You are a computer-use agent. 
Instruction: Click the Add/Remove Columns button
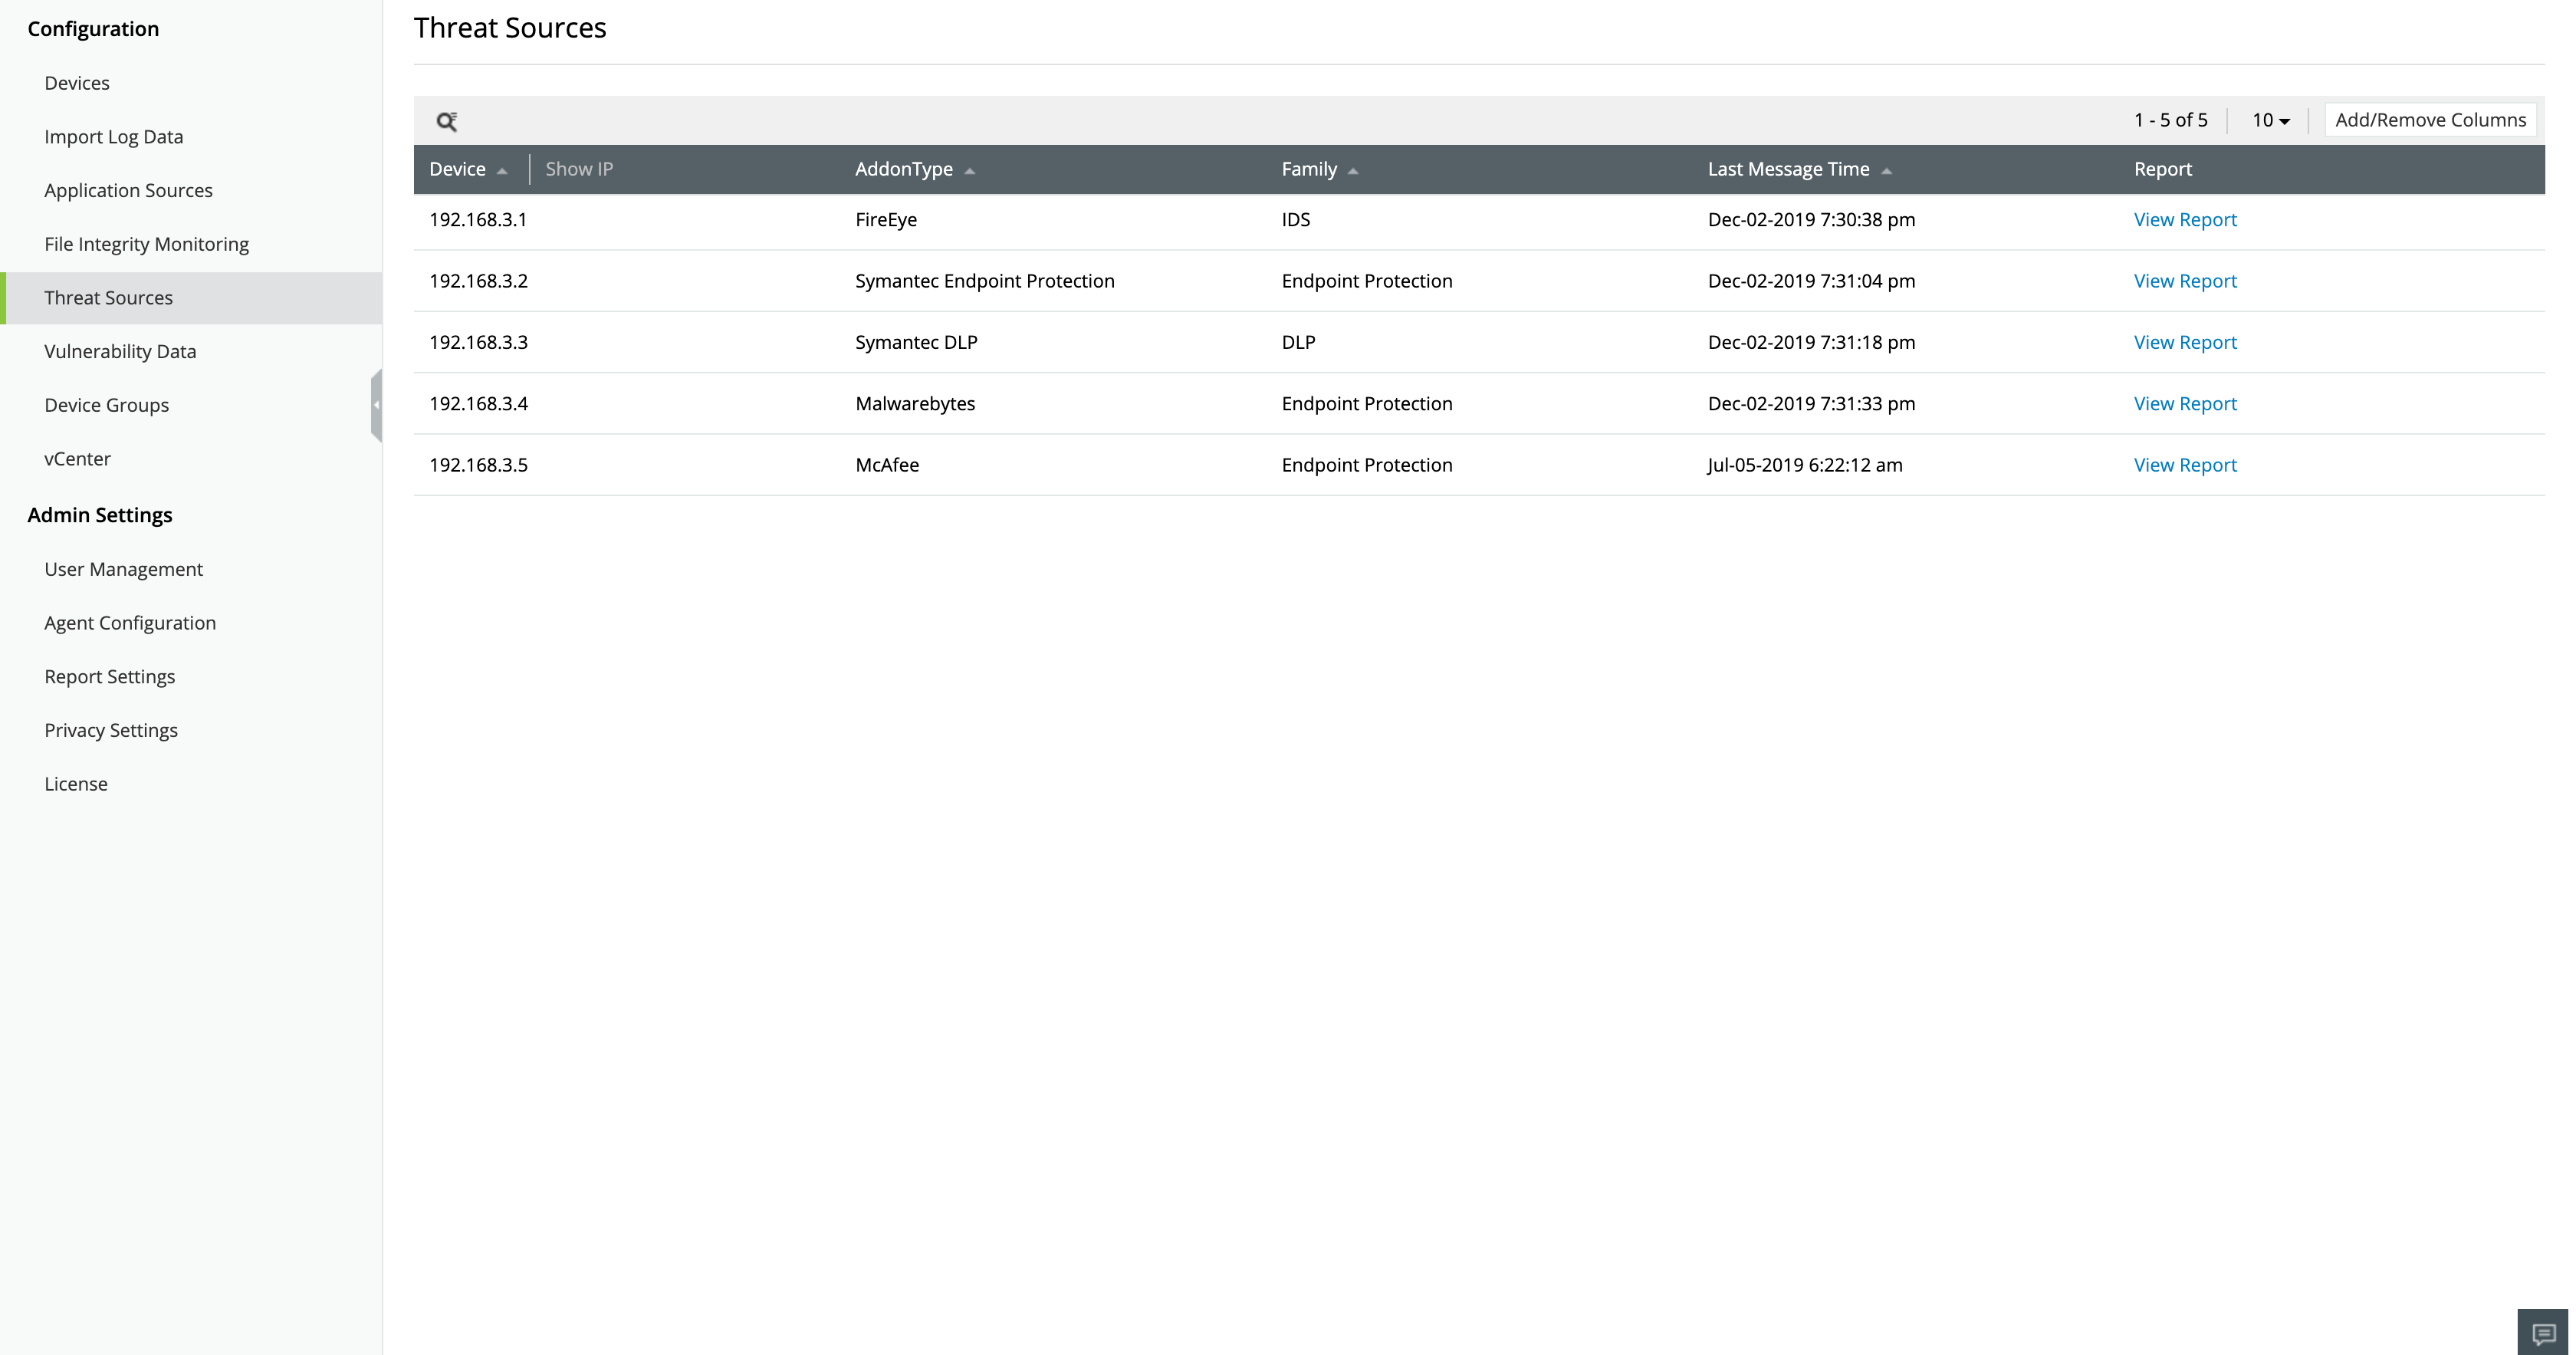coord(2430,120)
